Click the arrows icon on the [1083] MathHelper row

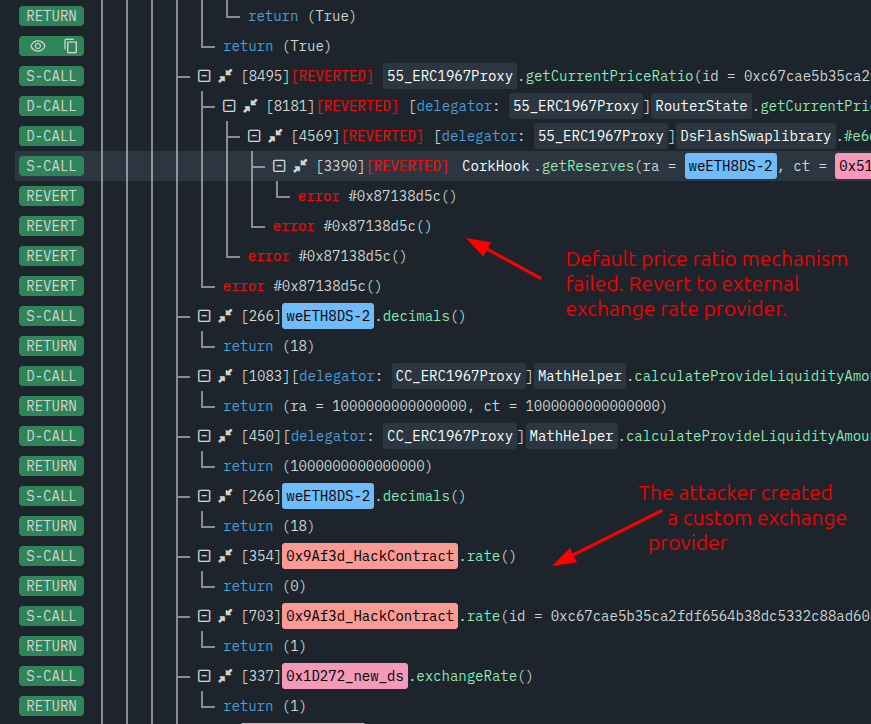click(226, 376)
